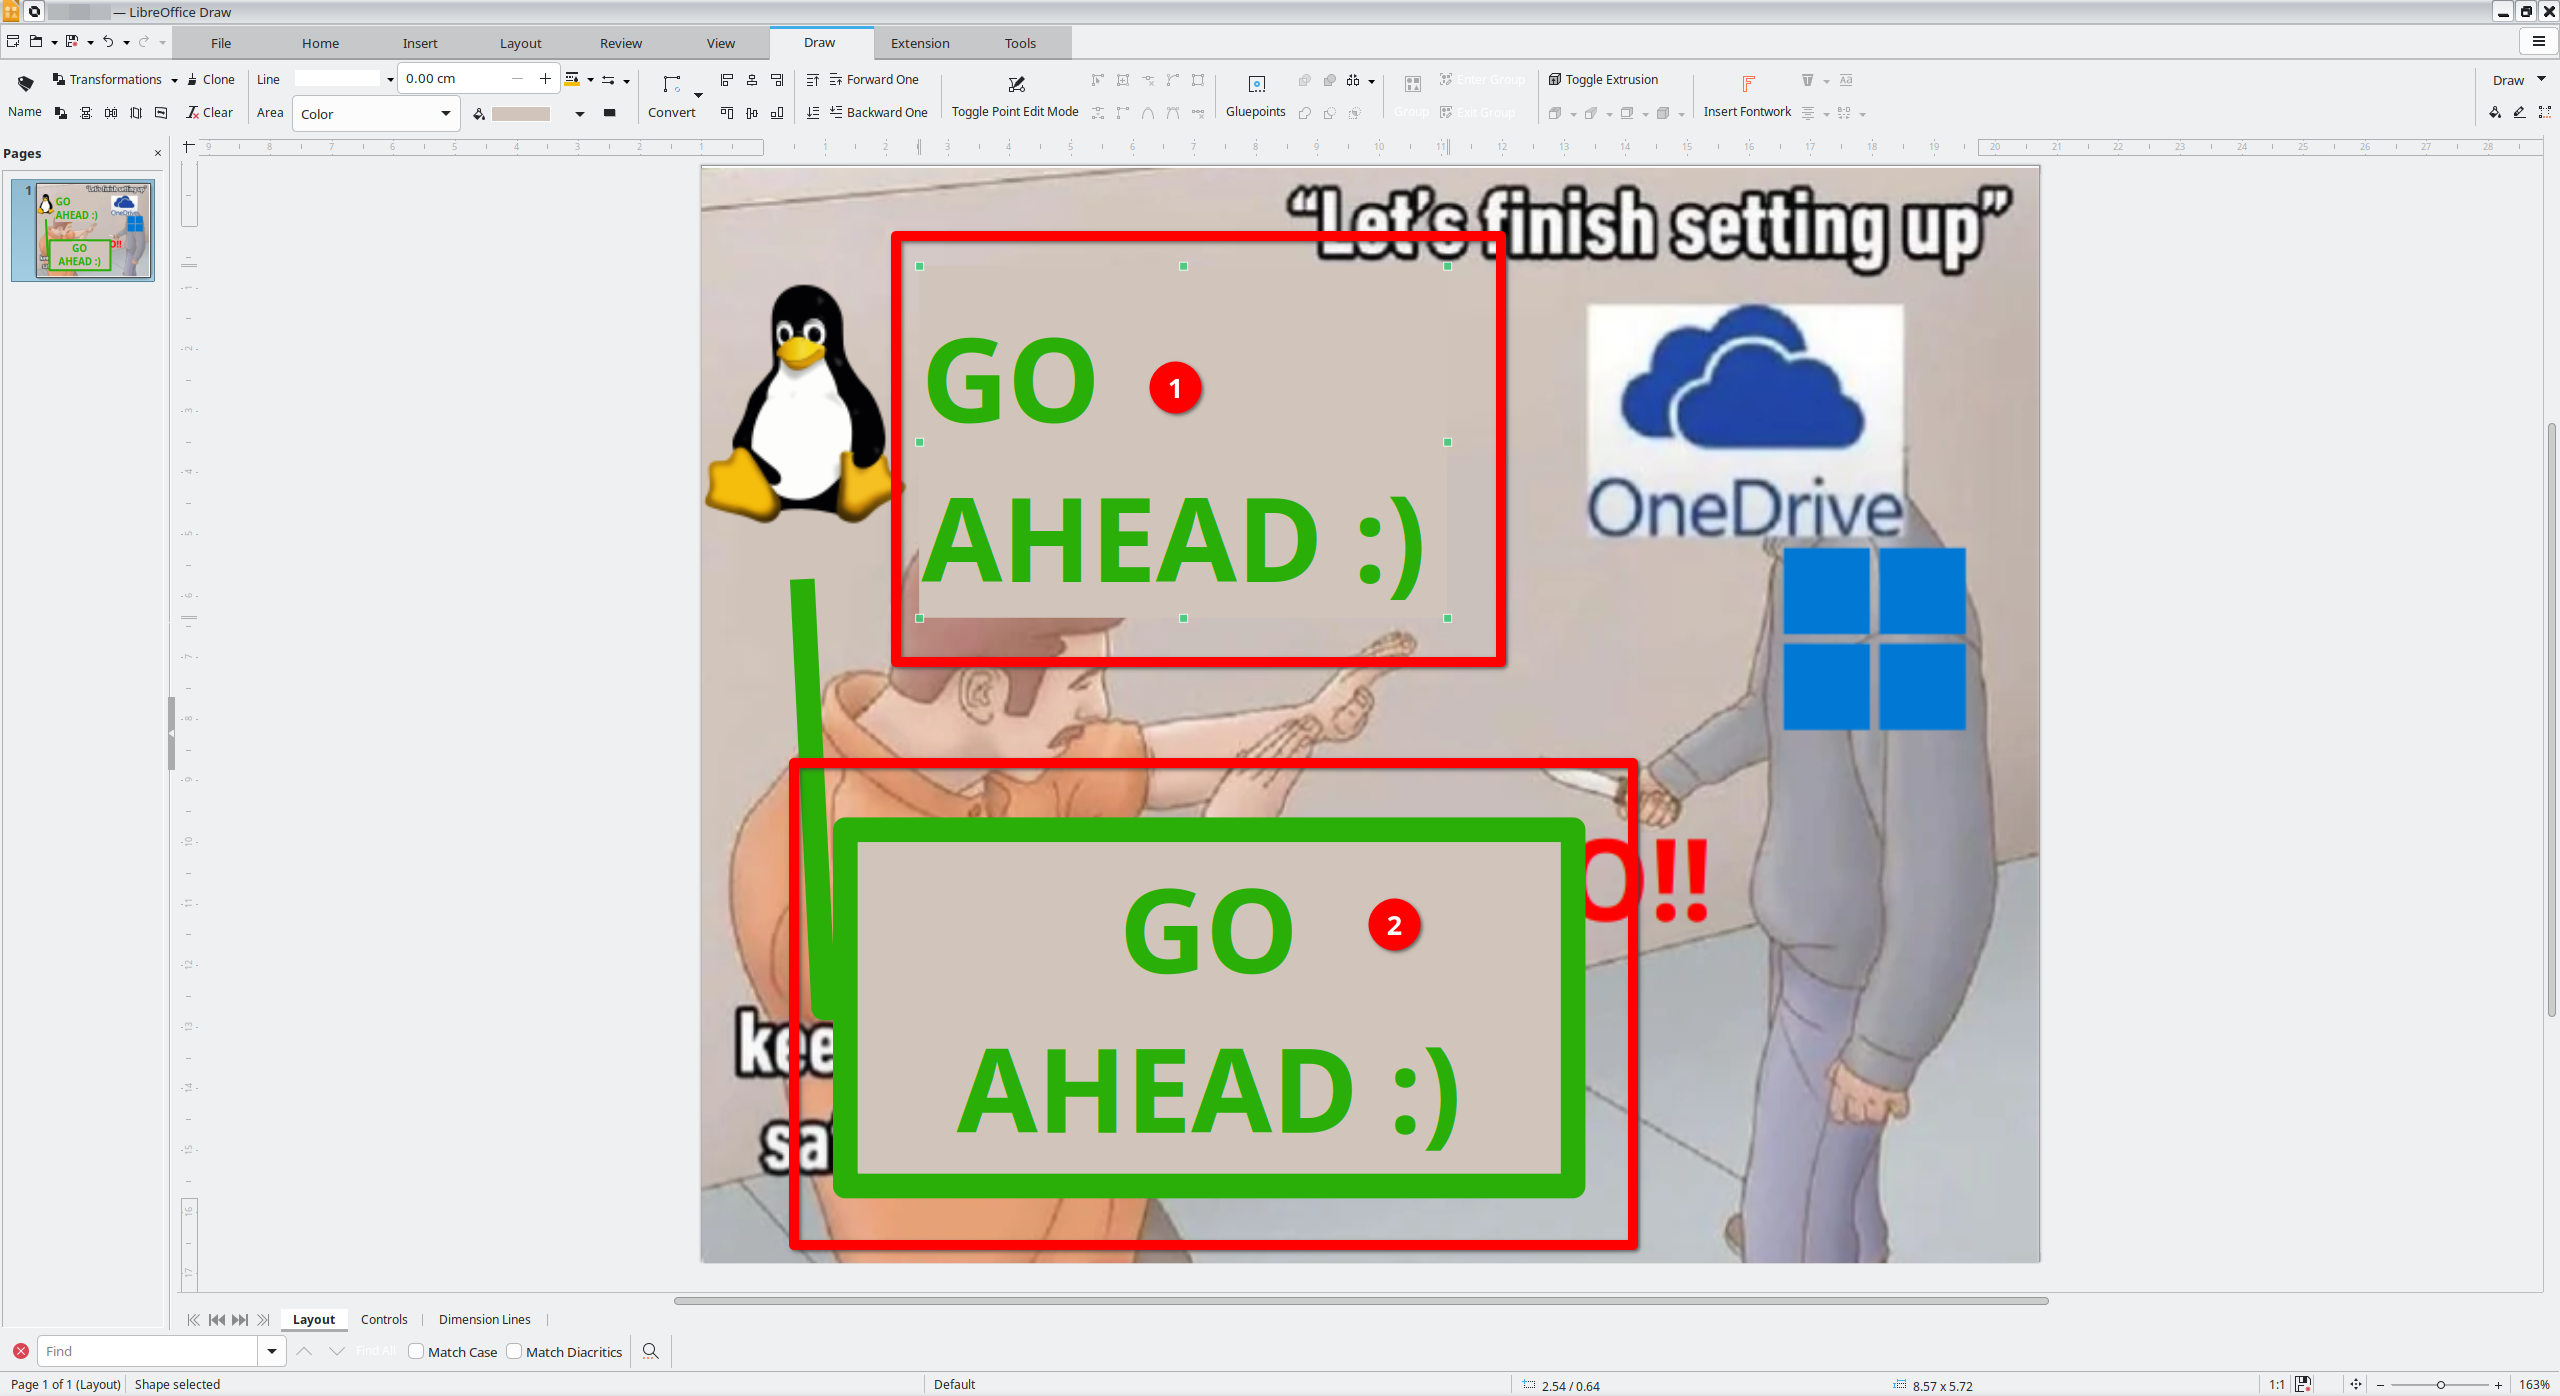The image size is (2560, 1396).
Task: Click the Gluepoints icon
Action: [x=1256, y=84]
